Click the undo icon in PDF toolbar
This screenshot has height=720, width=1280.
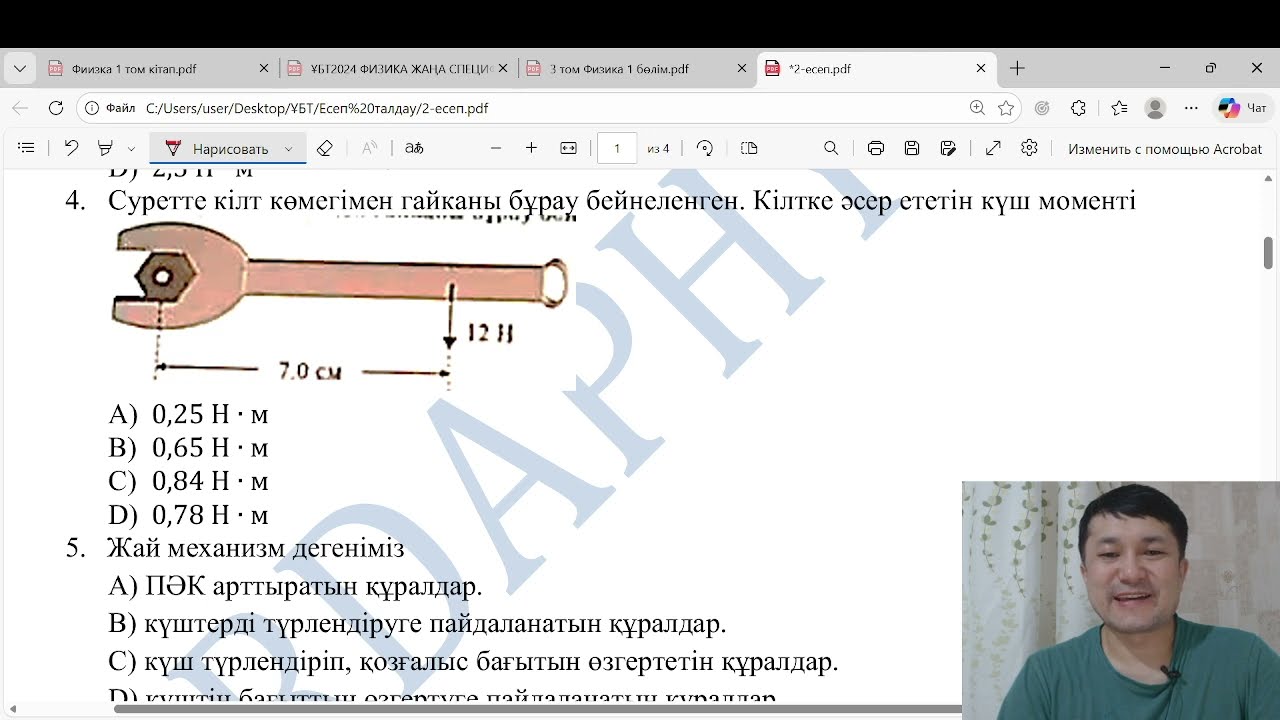(71, 148)
